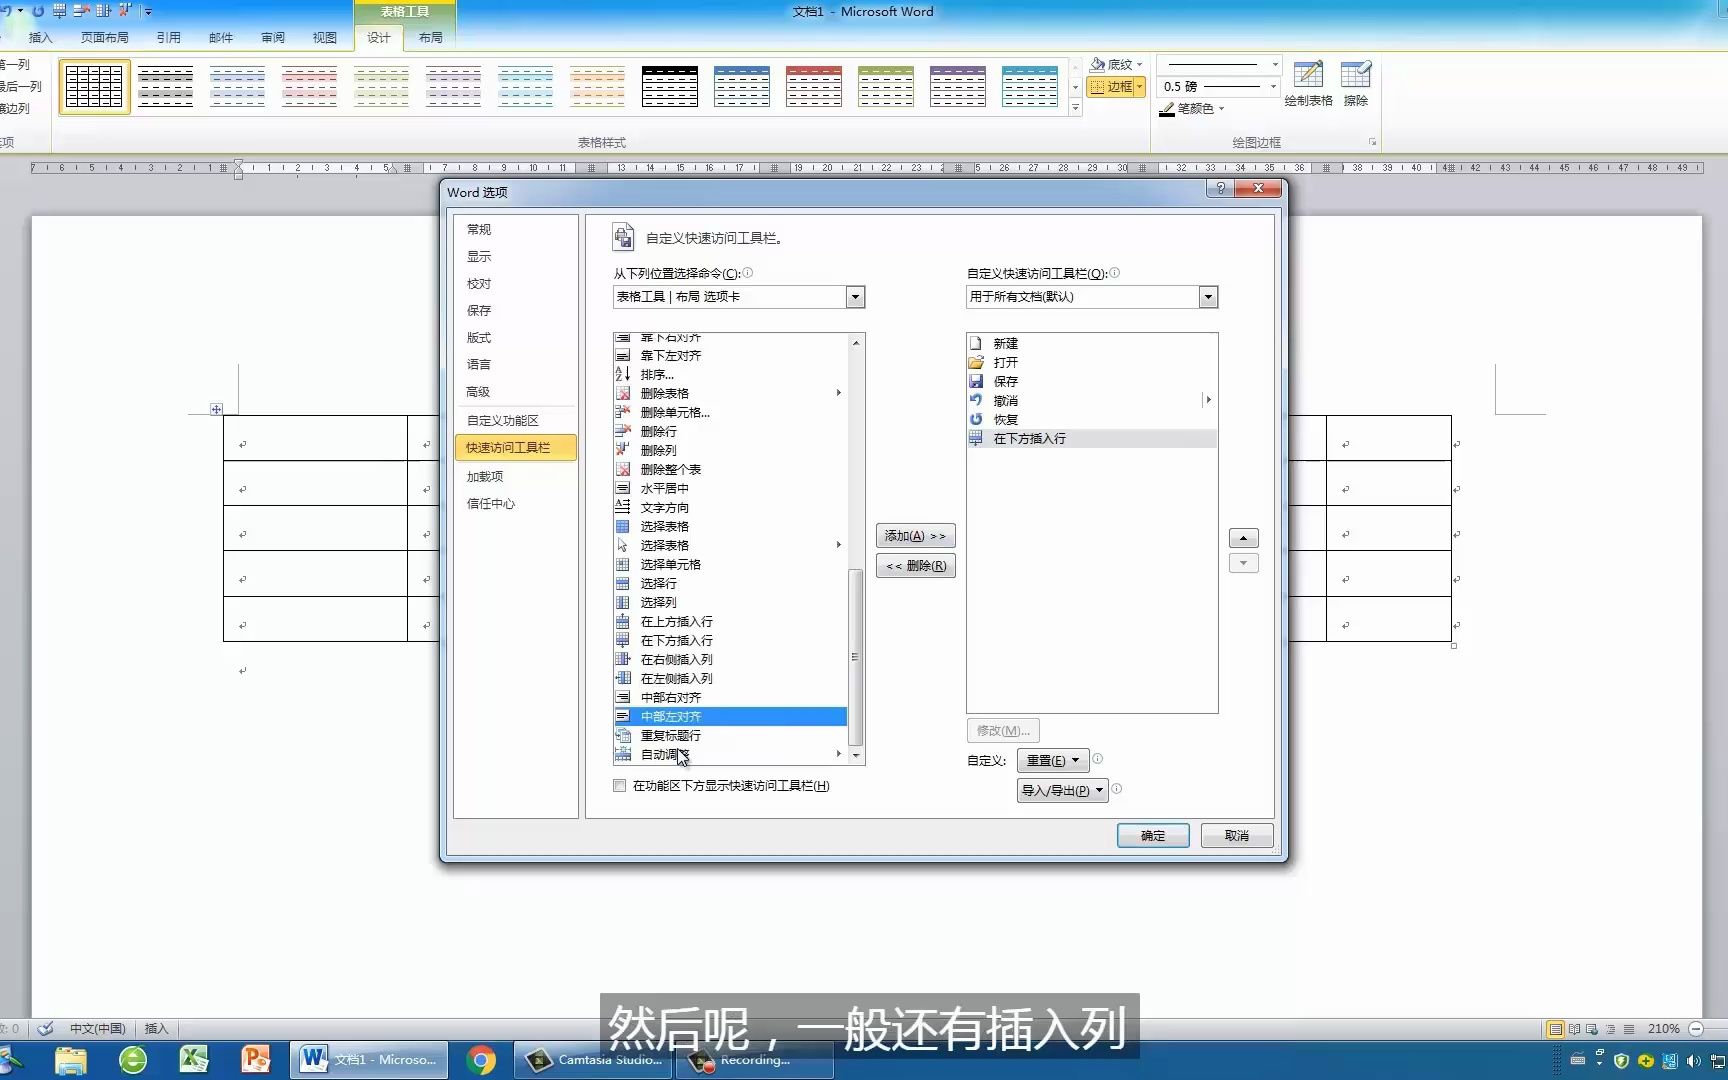
Task: Click 取消 to cancel dialog
Action: [1237, 836]
